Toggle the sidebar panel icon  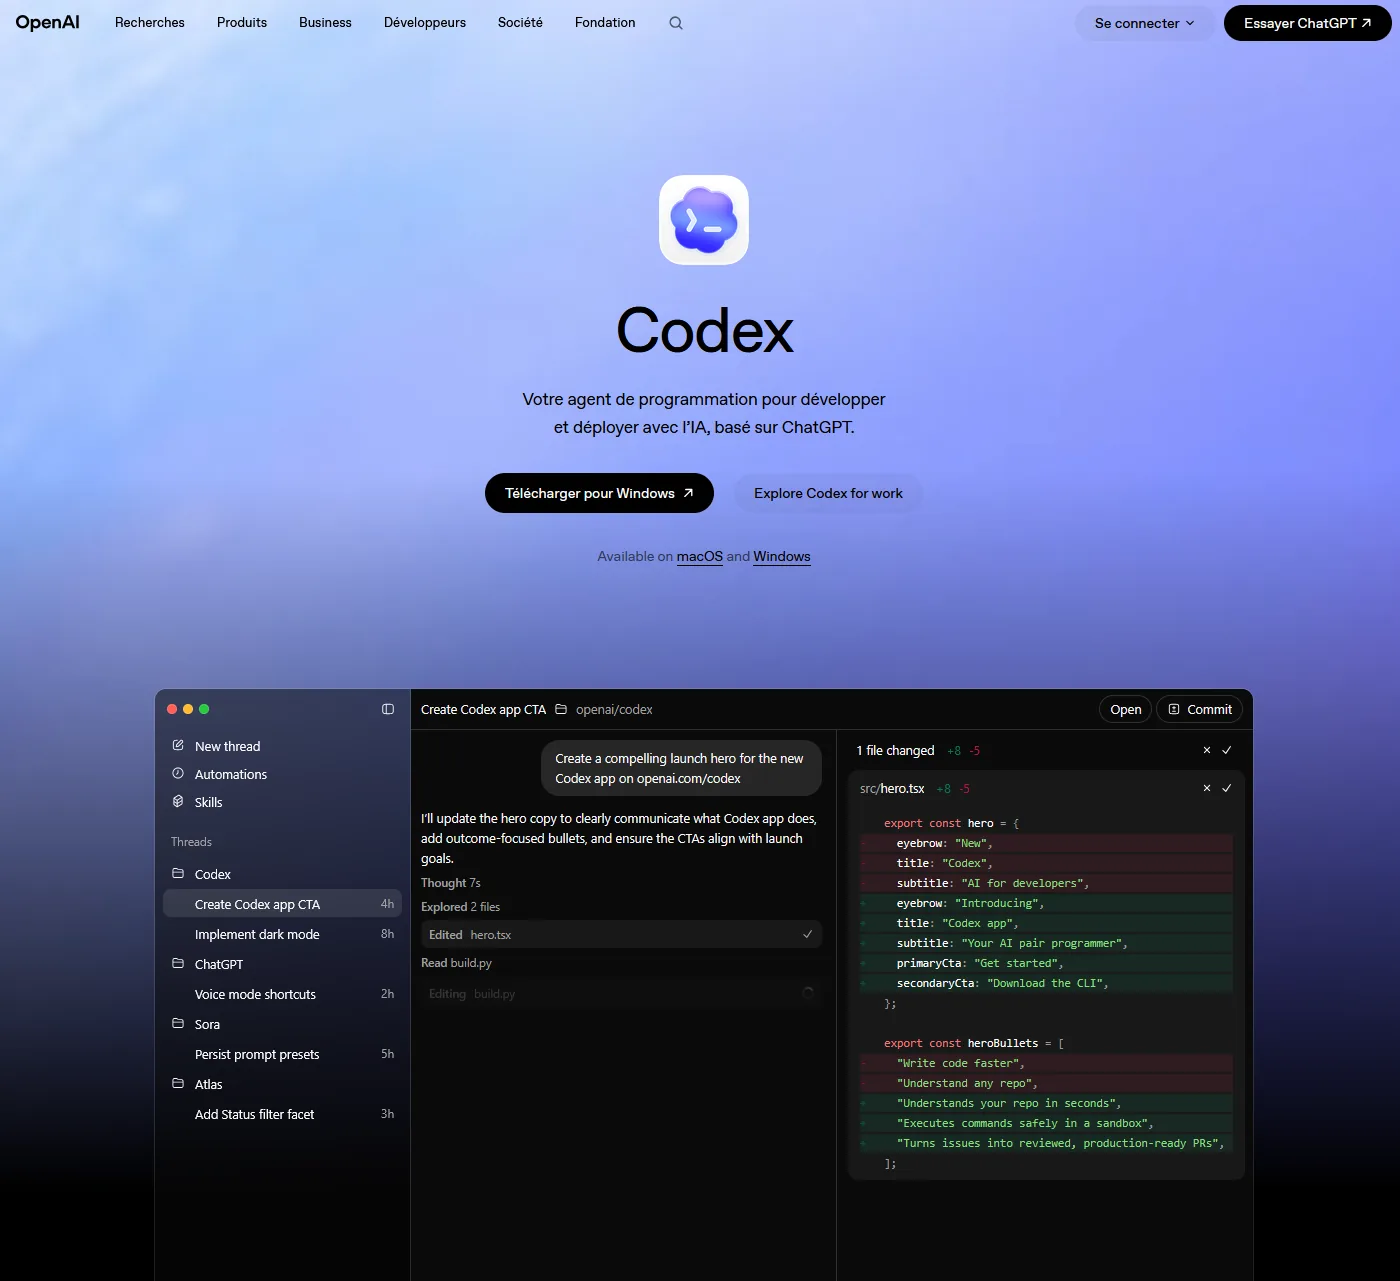click(x=388, y=709)
